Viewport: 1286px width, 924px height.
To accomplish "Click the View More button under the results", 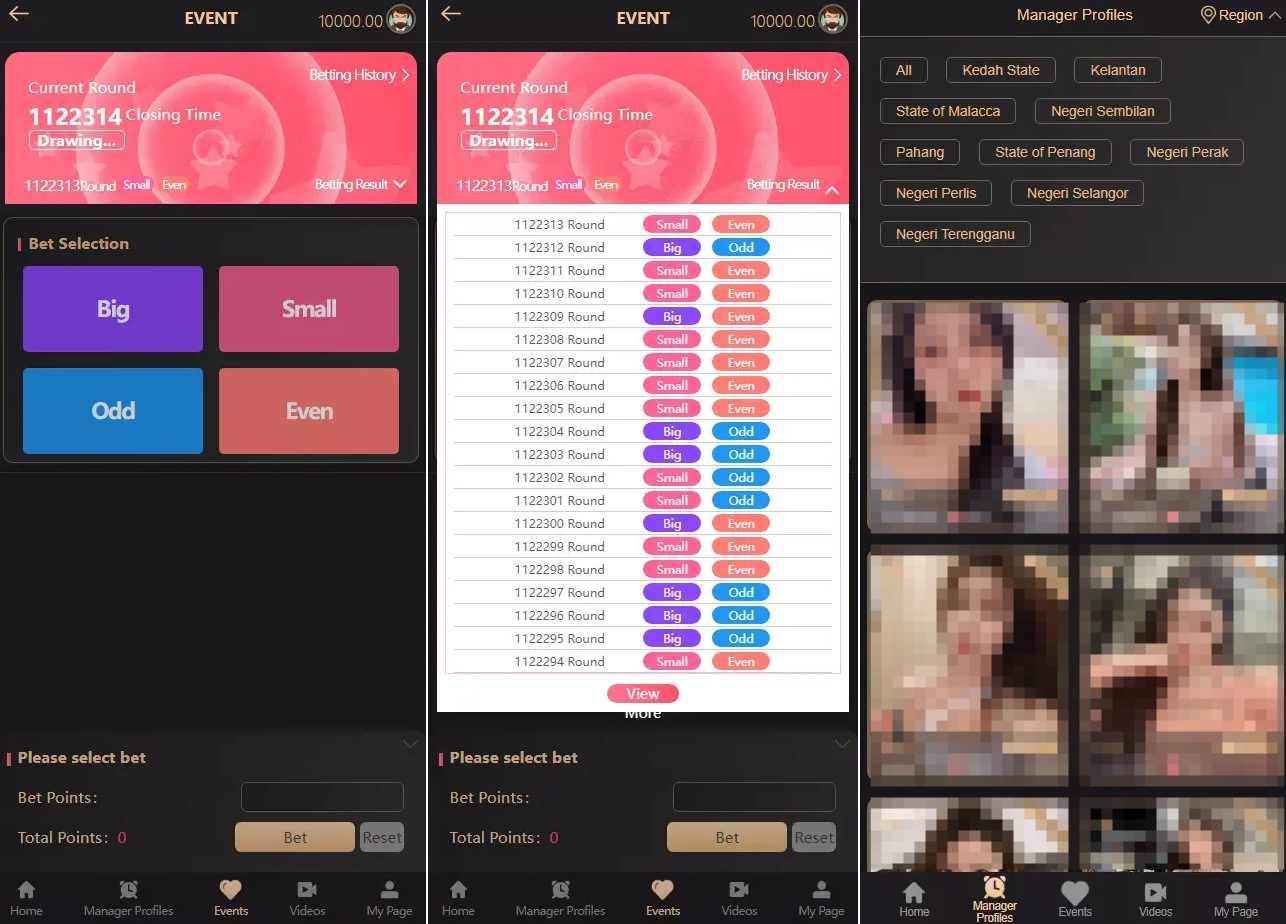I will pyautogui.click(x=642, y=694).
